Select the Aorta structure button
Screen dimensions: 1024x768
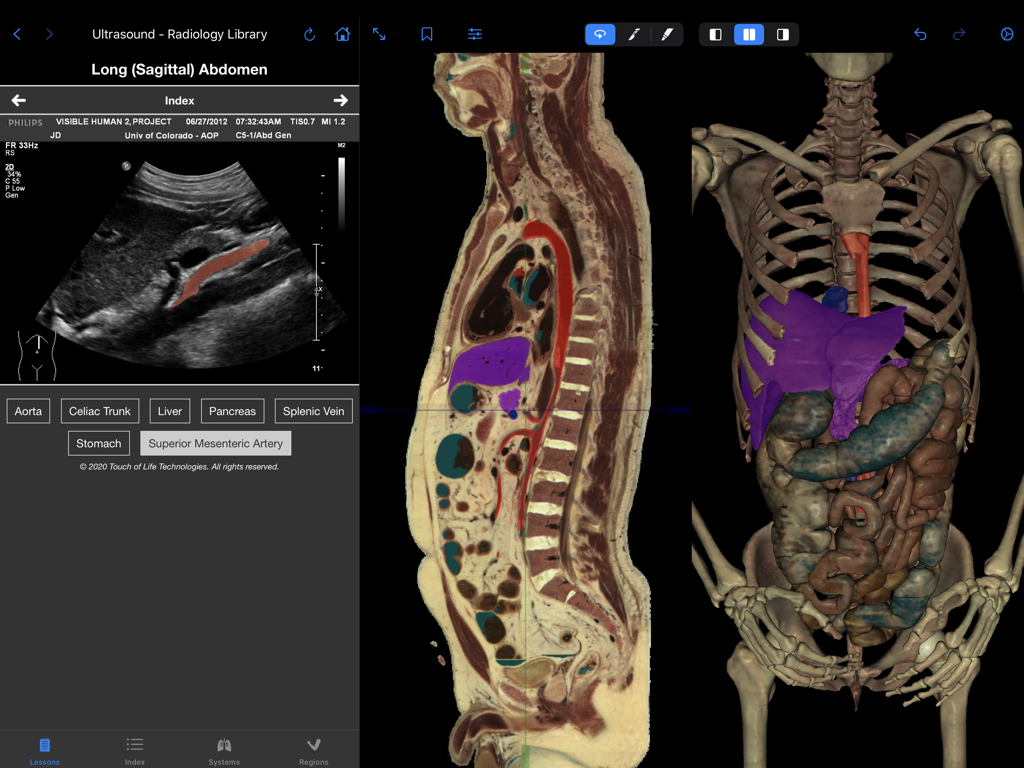[27, 410]
